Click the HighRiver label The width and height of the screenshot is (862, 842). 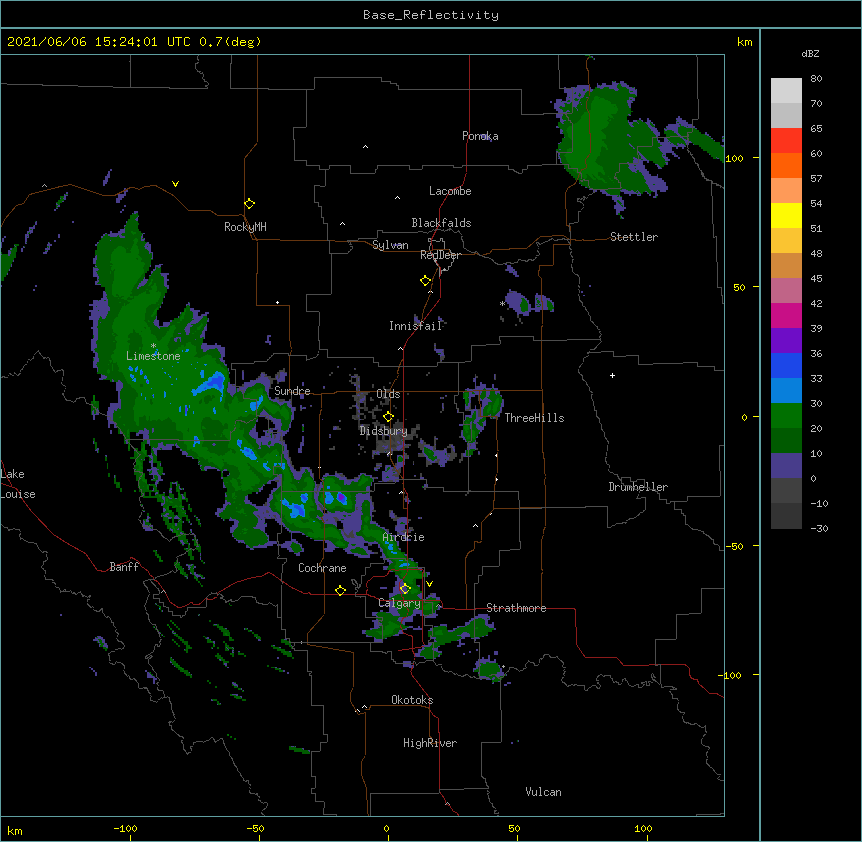click(x=430, y=743)
